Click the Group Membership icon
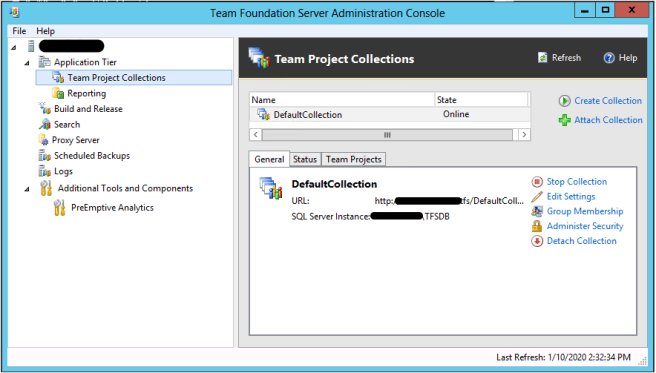The height and width of the screenshot is (373, 656). pyautogui.click(x=537, y=211)
